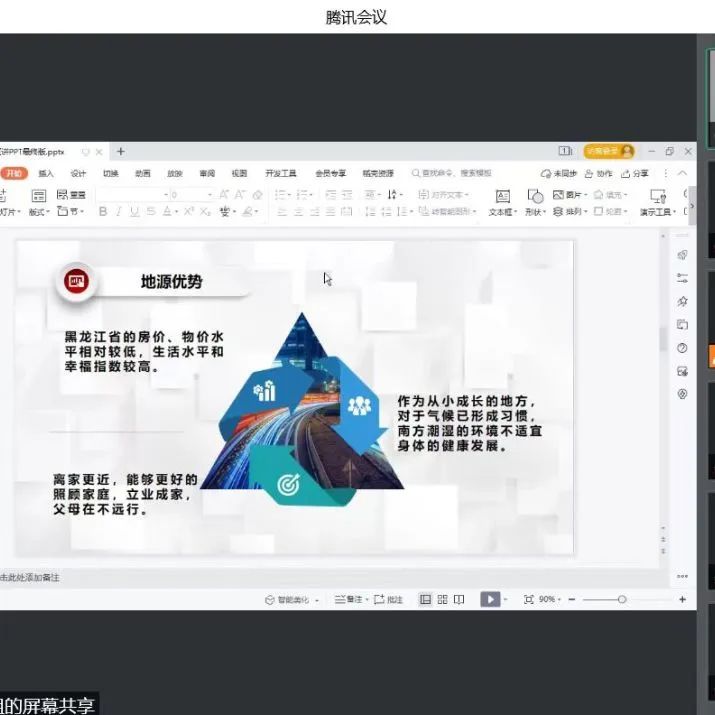
Task: Switch to slide sorter grid view
Action: (x=442, y=599)
